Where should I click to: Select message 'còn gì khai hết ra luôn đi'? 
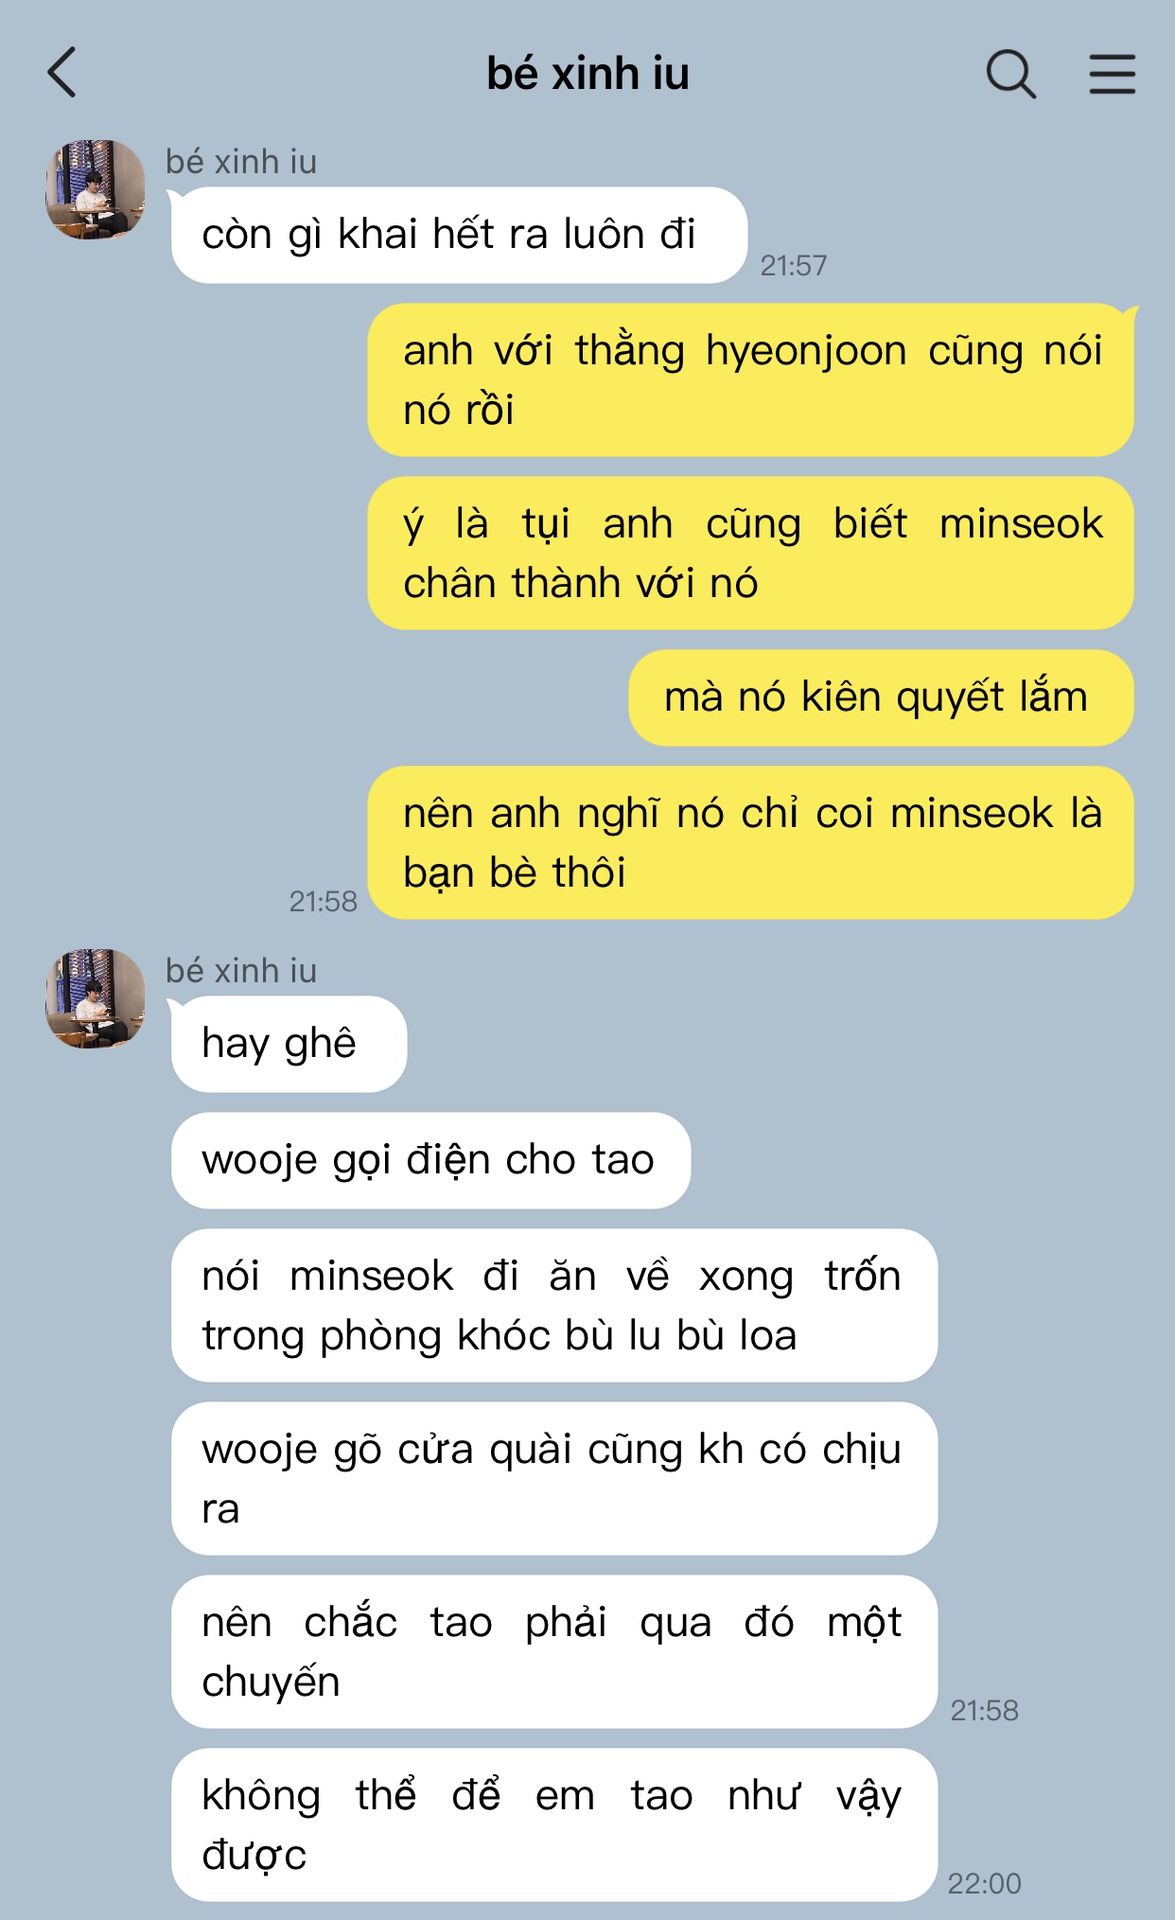click(x=459, y=235)
